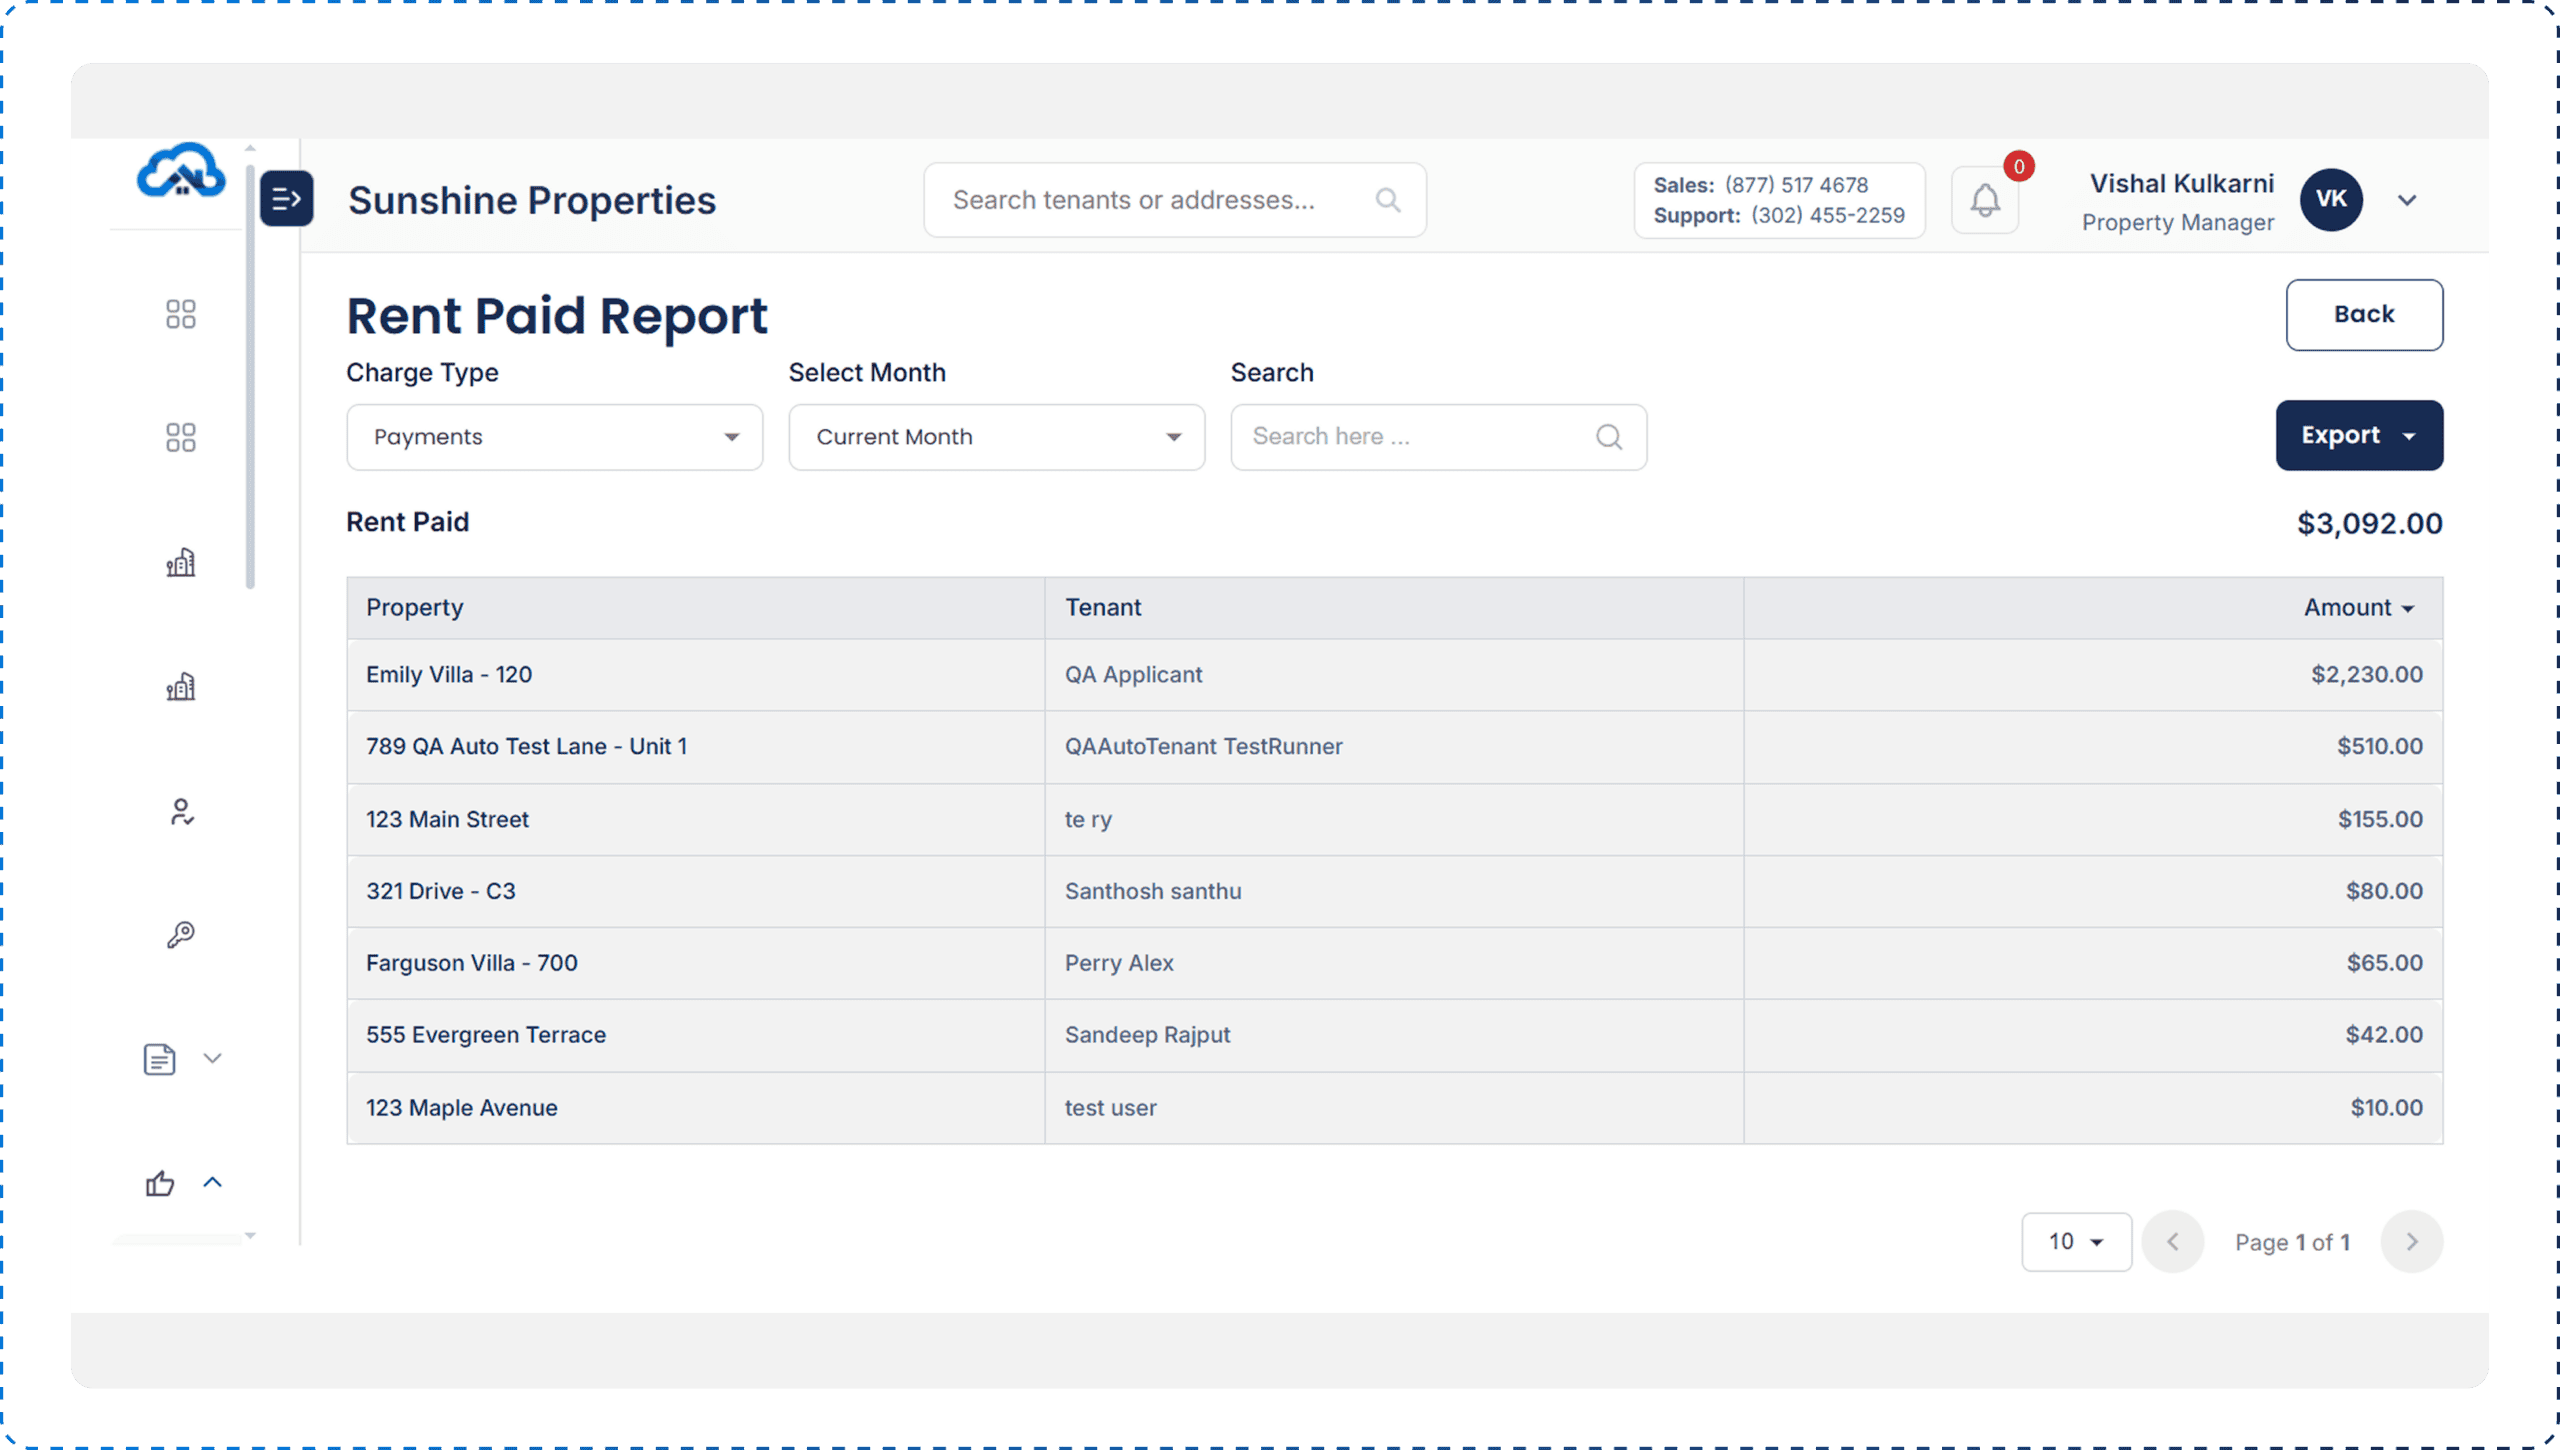
Task: Open the lower buildings icon in sidebar
Action: [181, 686]
